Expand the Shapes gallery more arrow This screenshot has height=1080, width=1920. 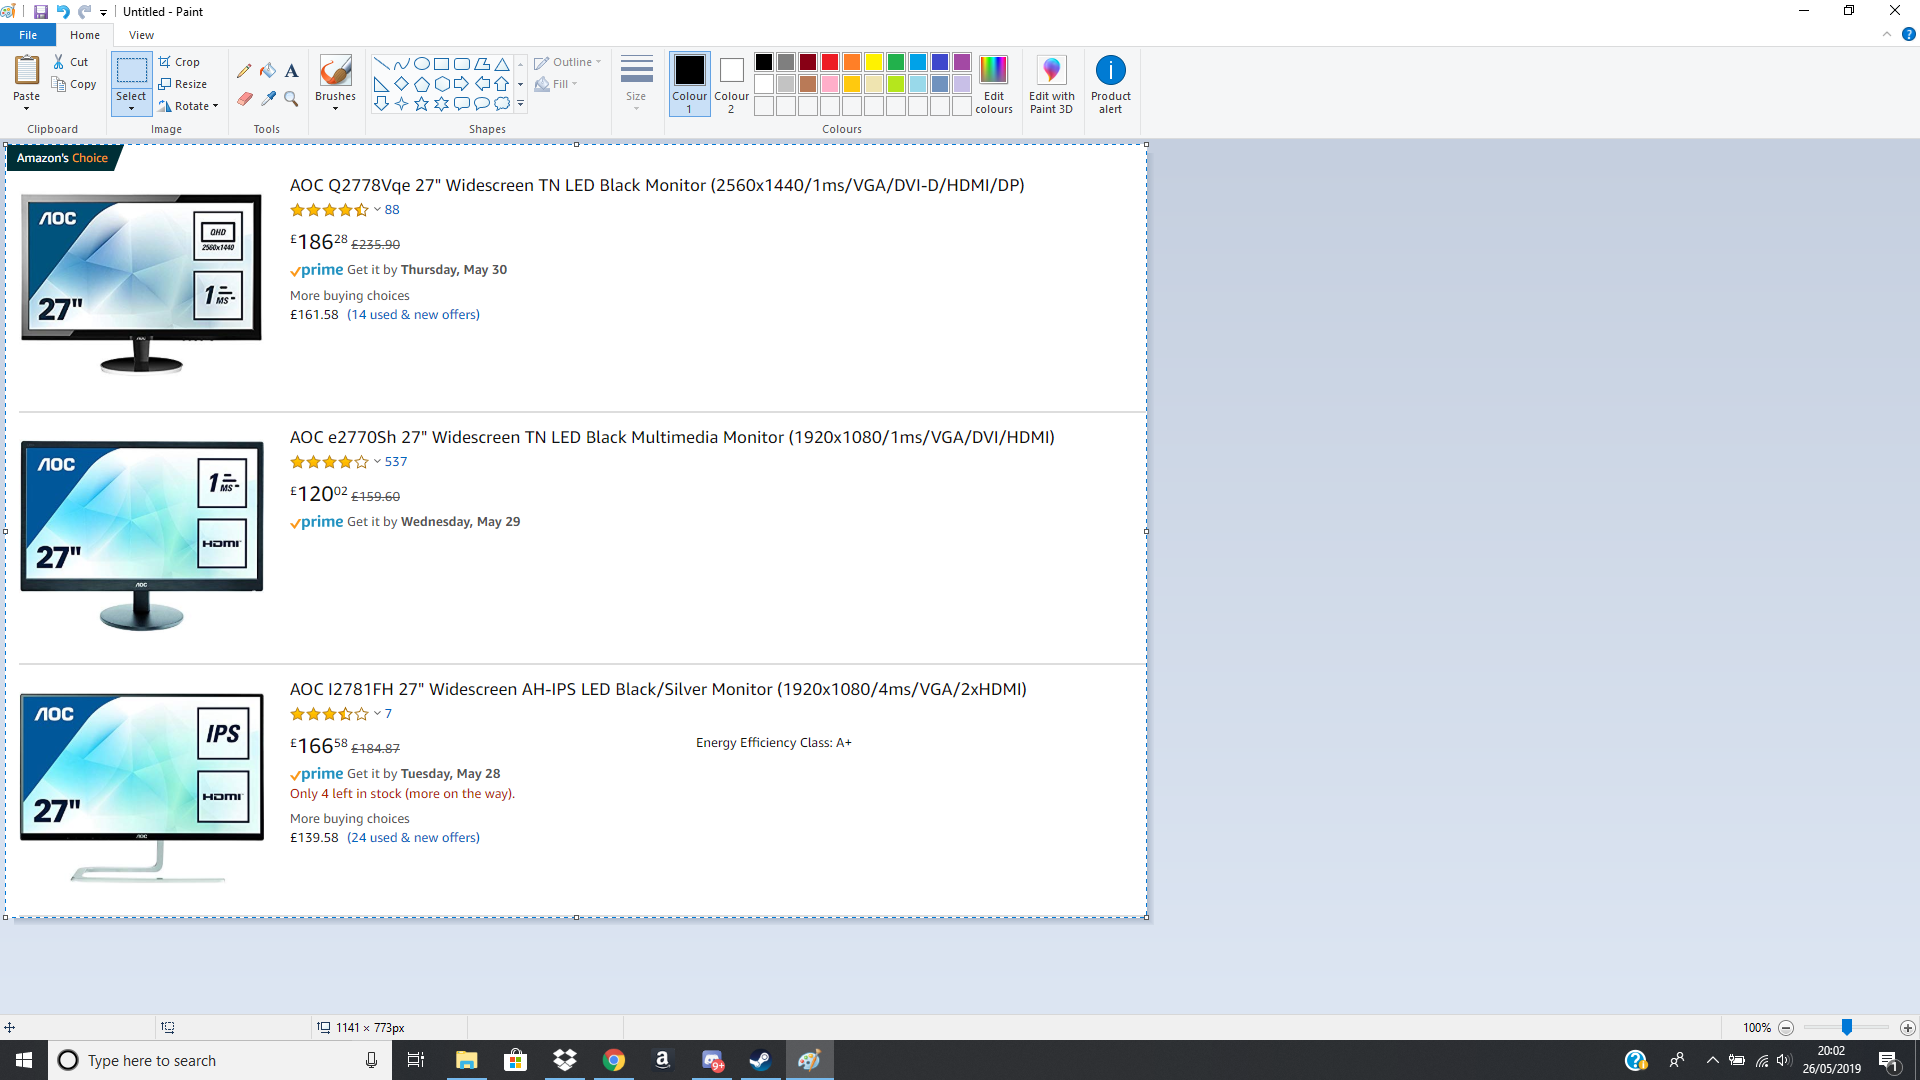pos(520,104)
